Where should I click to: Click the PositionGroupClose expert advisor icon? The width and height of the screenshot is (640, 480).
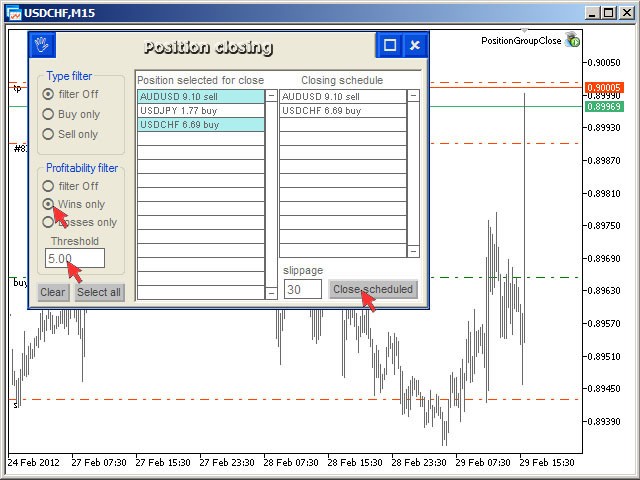(572, 41)
